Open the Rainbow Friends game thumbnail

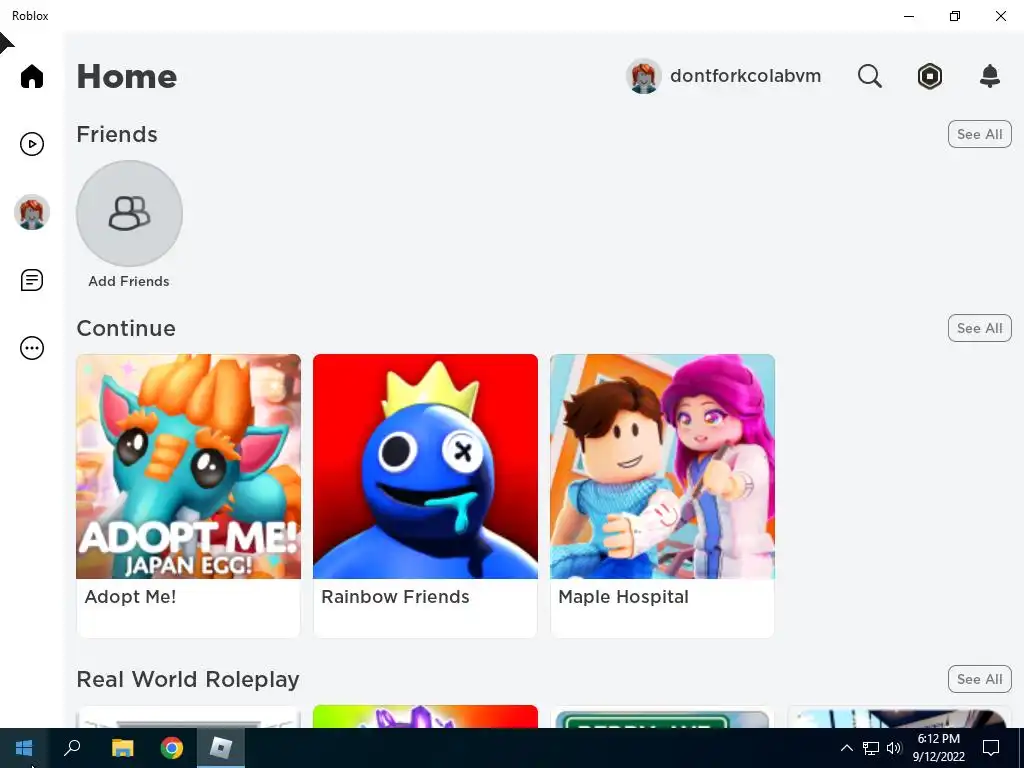coord(425,466)
